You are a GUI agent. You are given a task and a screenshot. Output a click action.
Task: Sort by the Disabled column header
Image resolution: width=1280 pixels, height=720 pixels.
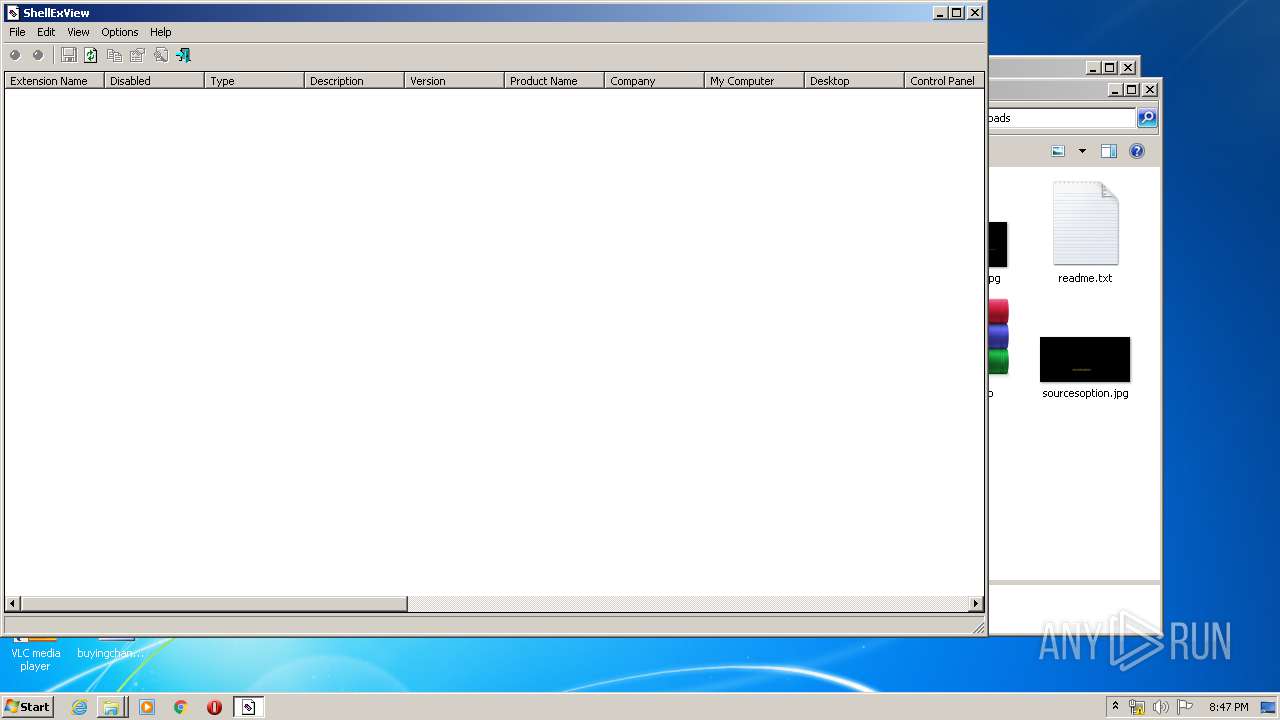coord(154,81)
